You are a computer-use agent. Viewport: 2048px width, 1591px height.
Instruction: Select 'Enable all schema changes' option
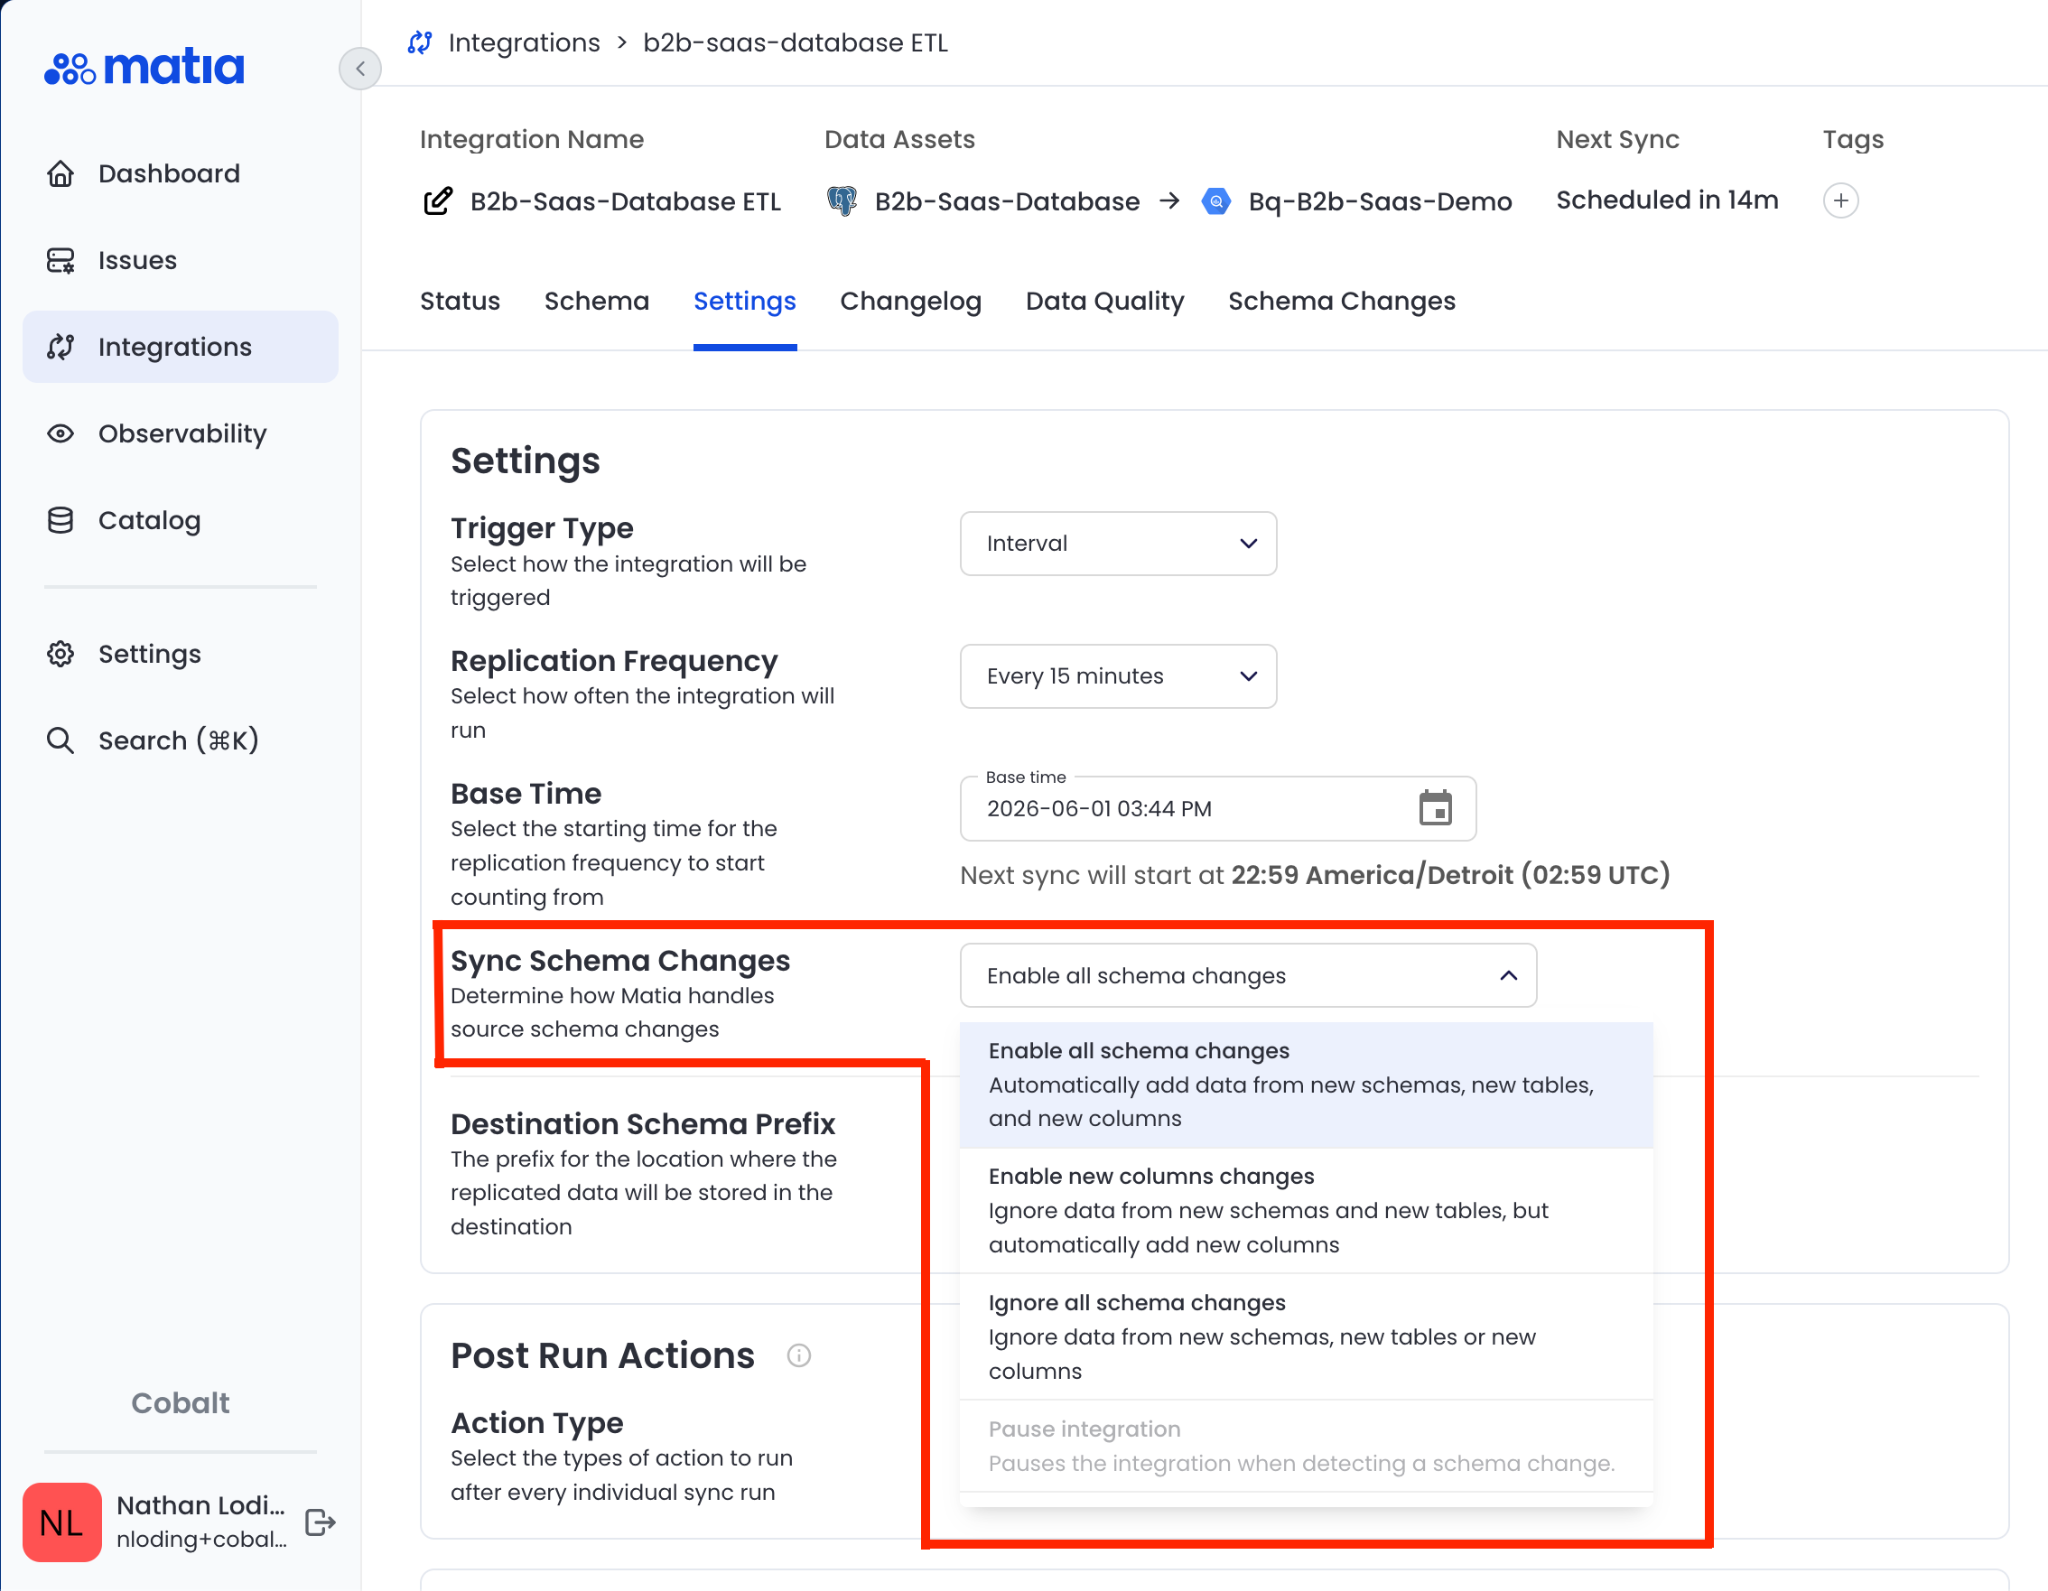1306,1085
